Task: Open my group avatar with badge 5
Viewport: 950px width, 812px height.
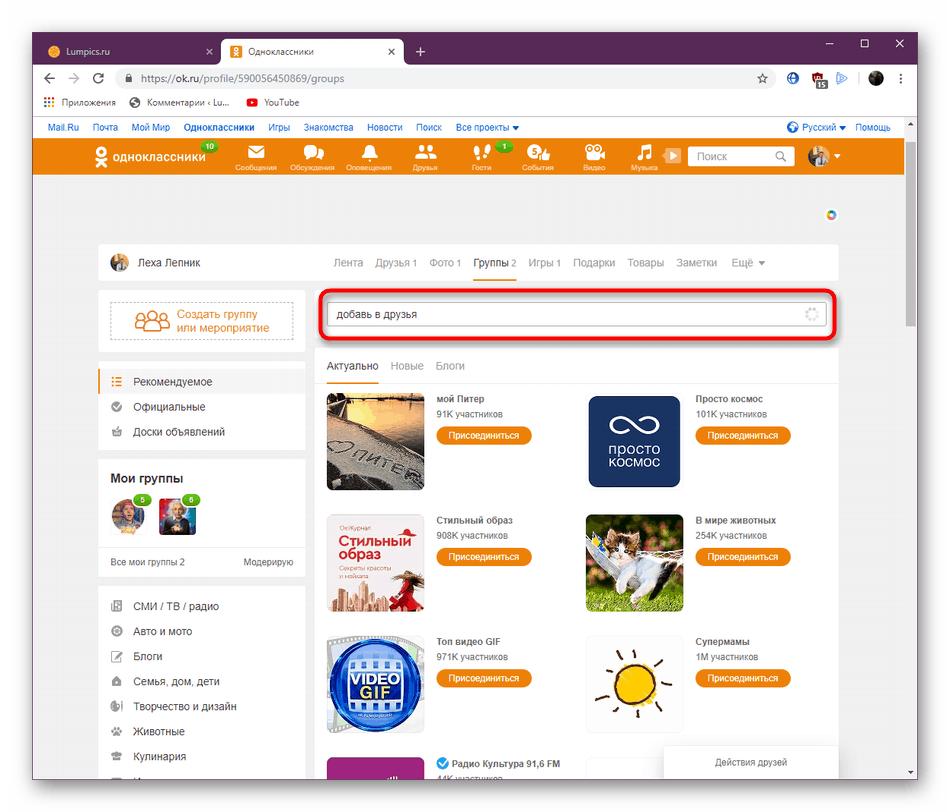Action: coord(128,516)
